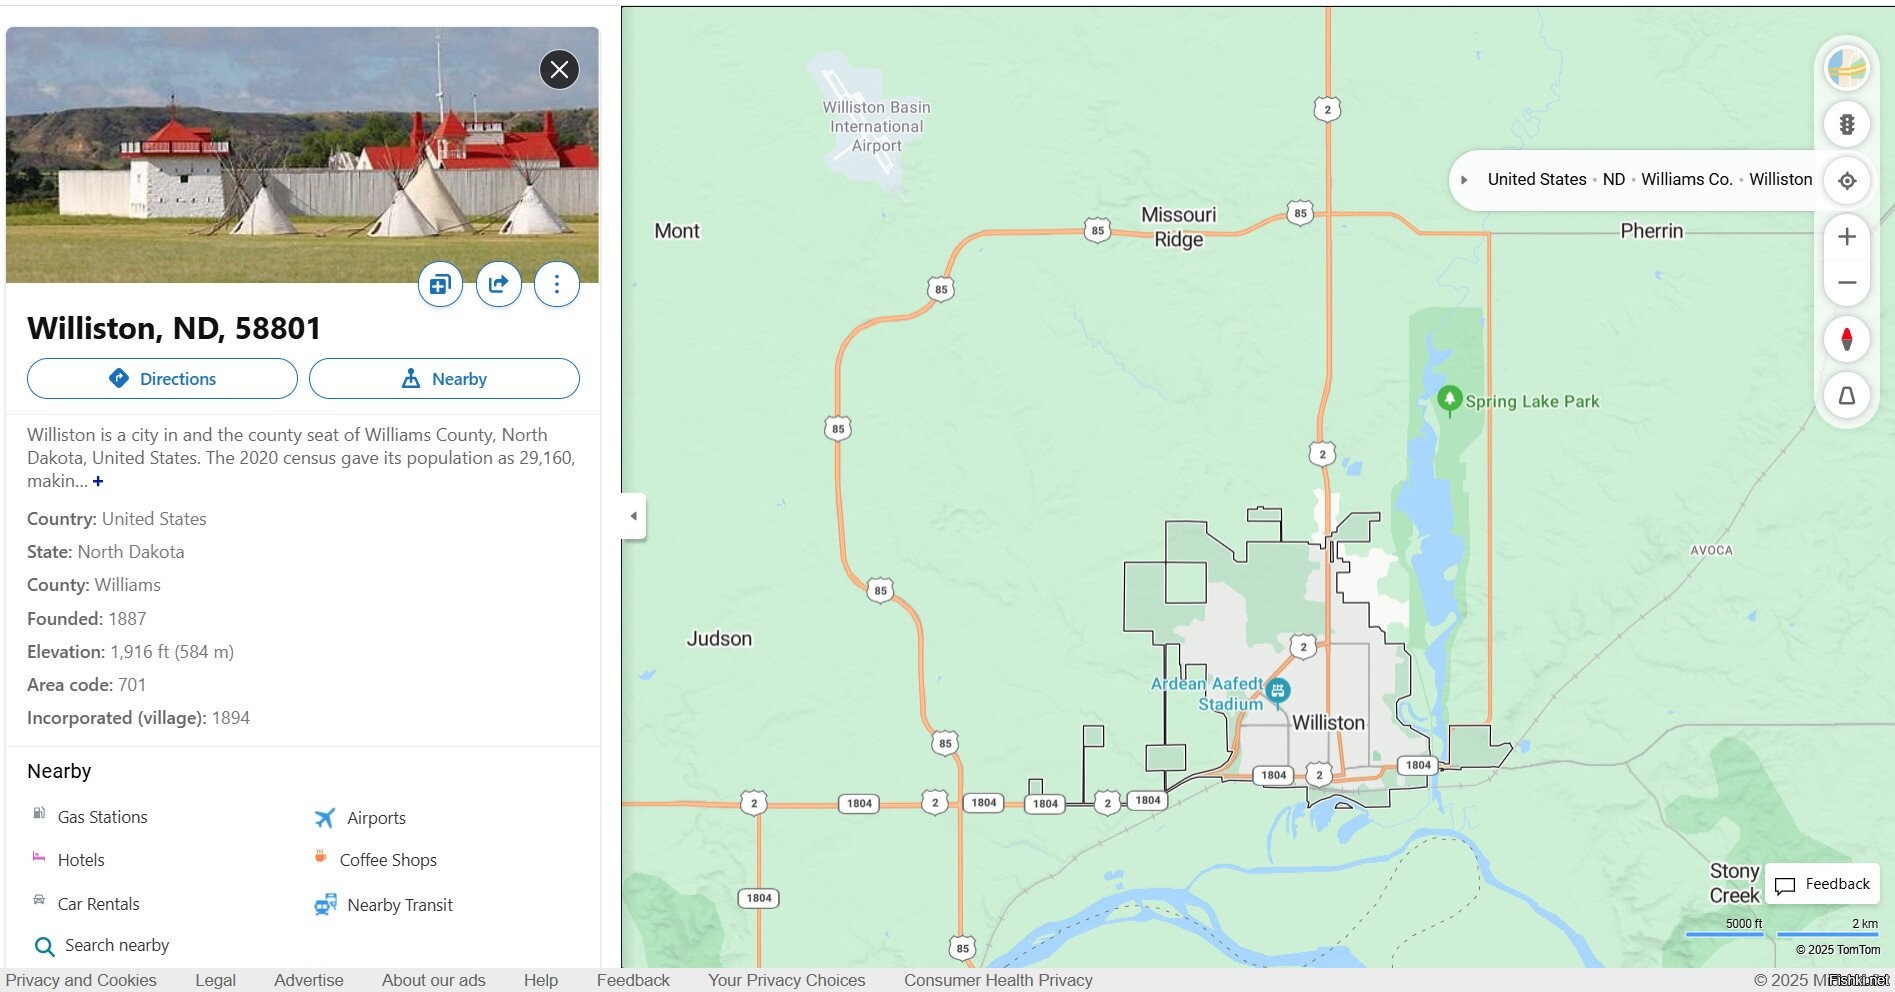Get Directions to Williston
1895x992 pixels.
pyautogui.click(x=162, y=379)
